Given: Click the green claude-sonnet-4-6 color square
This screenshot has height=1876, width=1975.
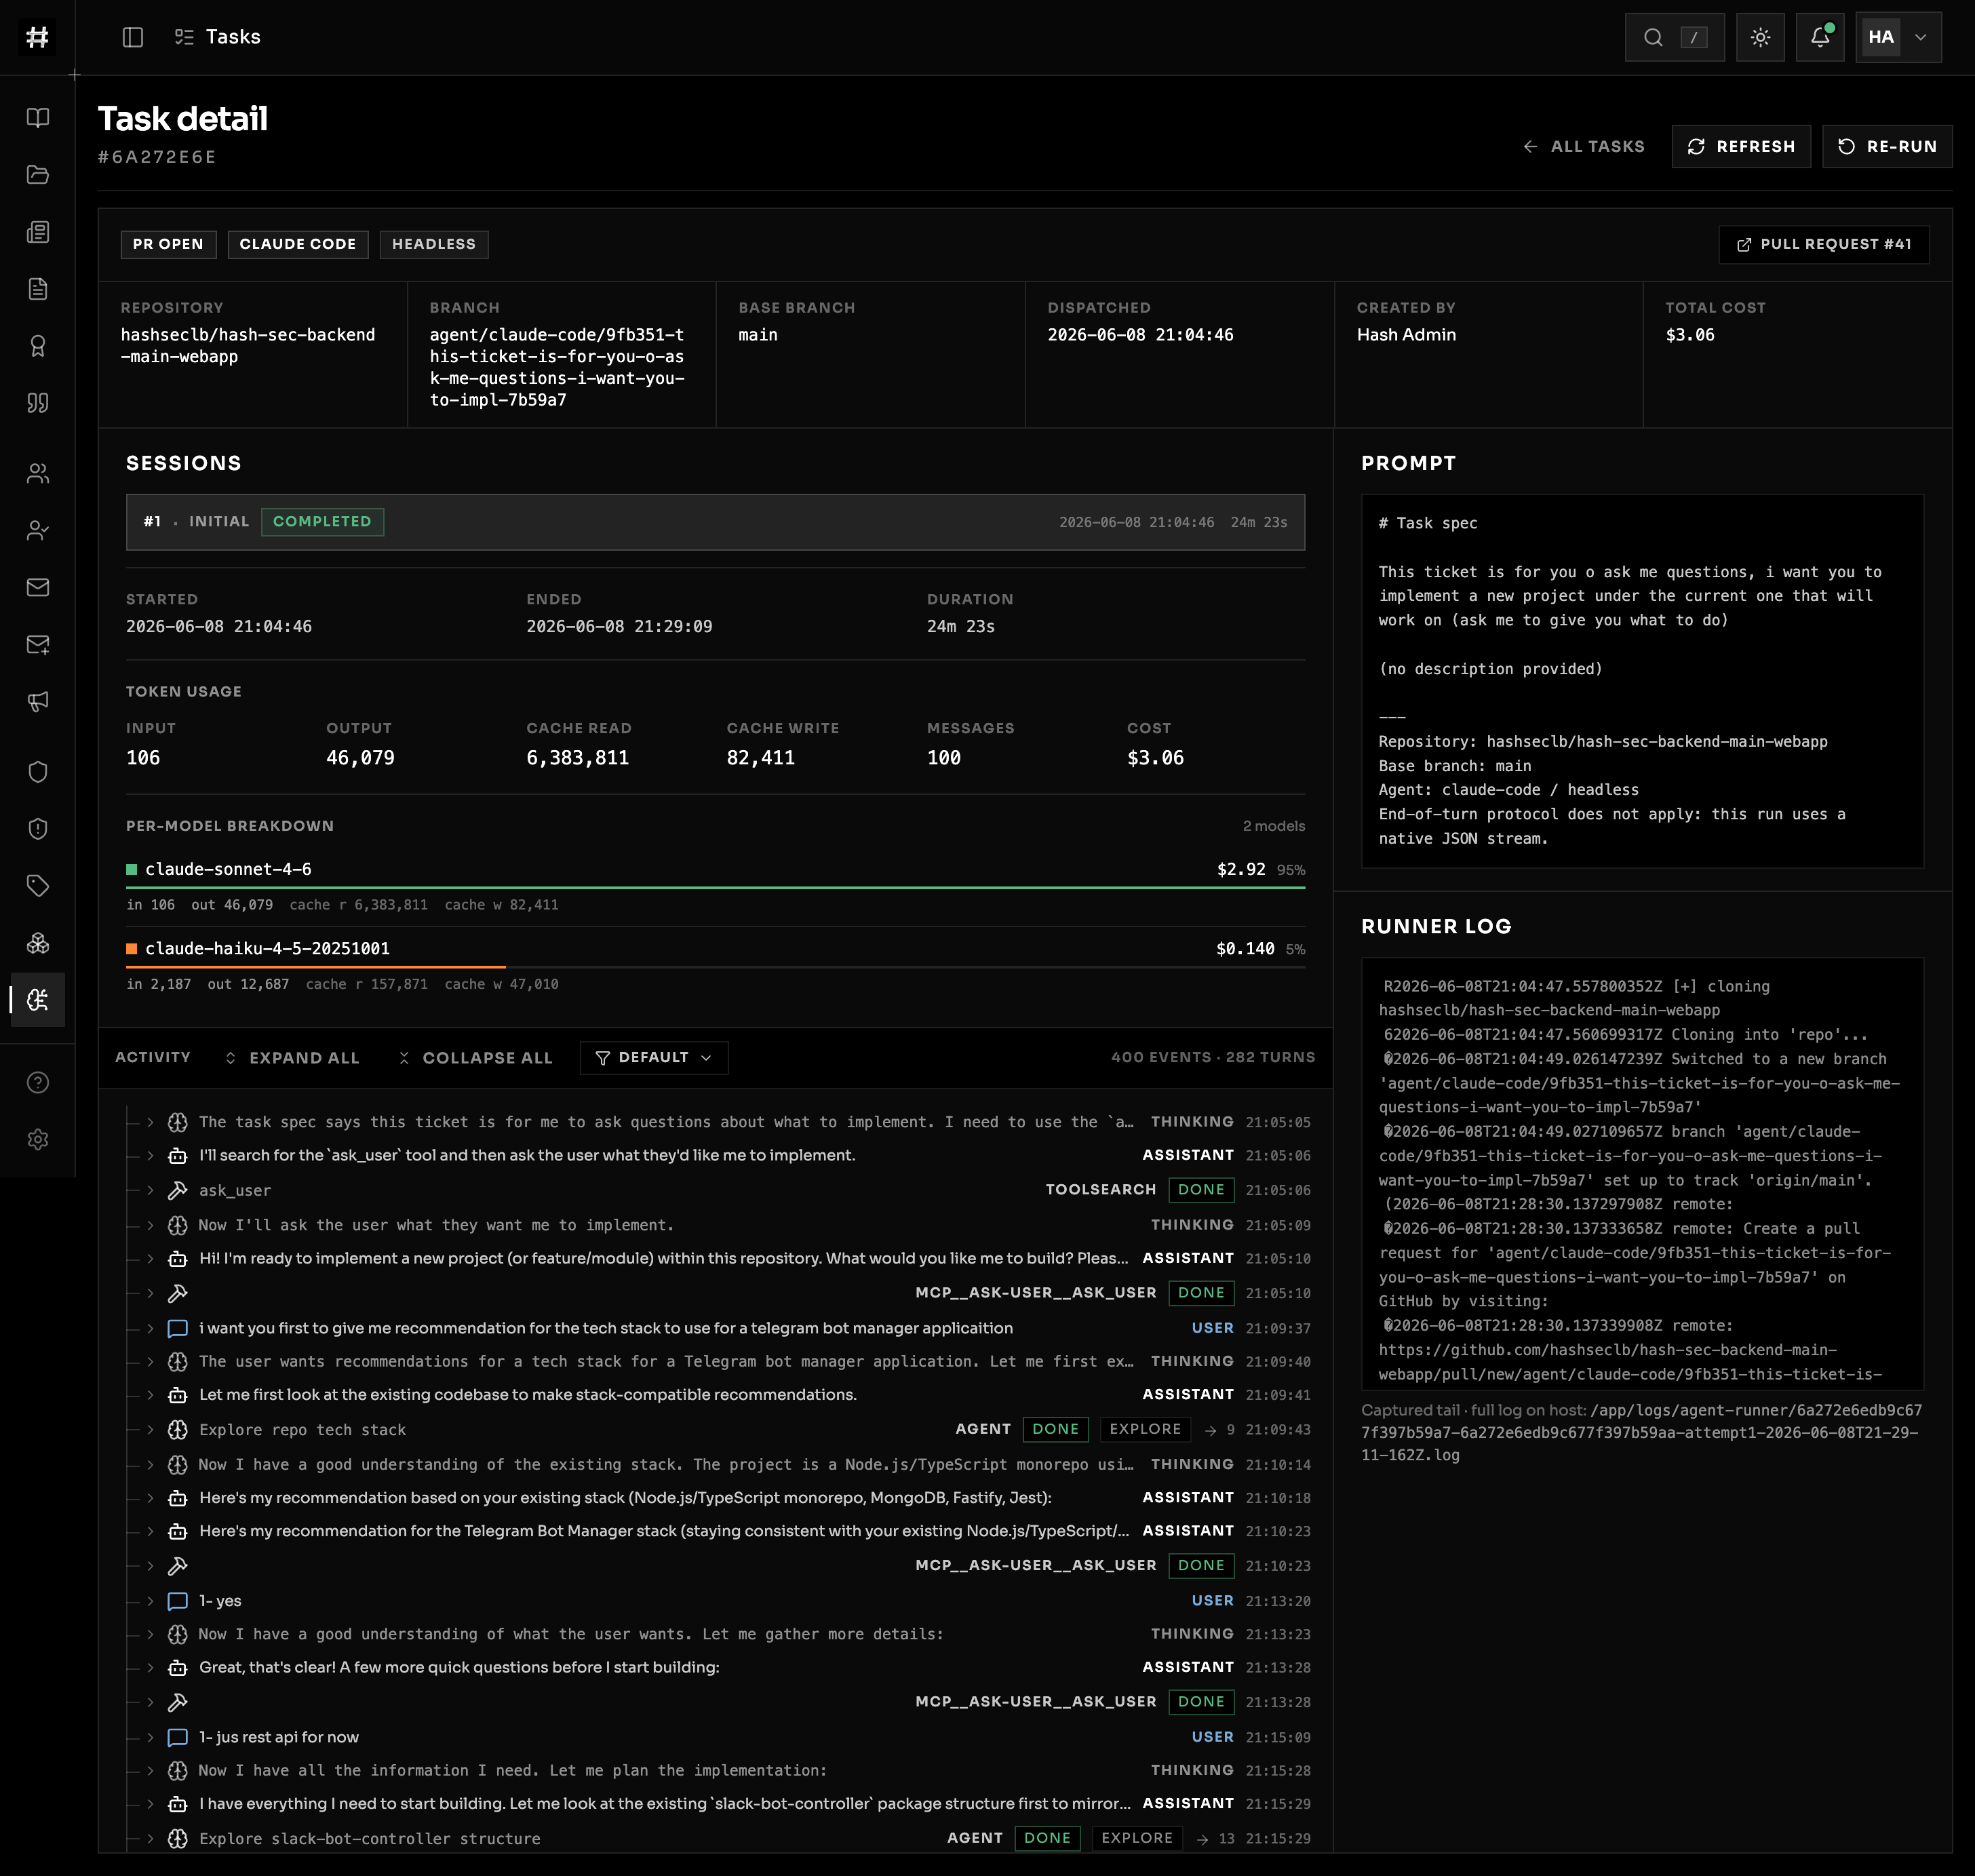Looking at the screenshot, I should point(131,869).
